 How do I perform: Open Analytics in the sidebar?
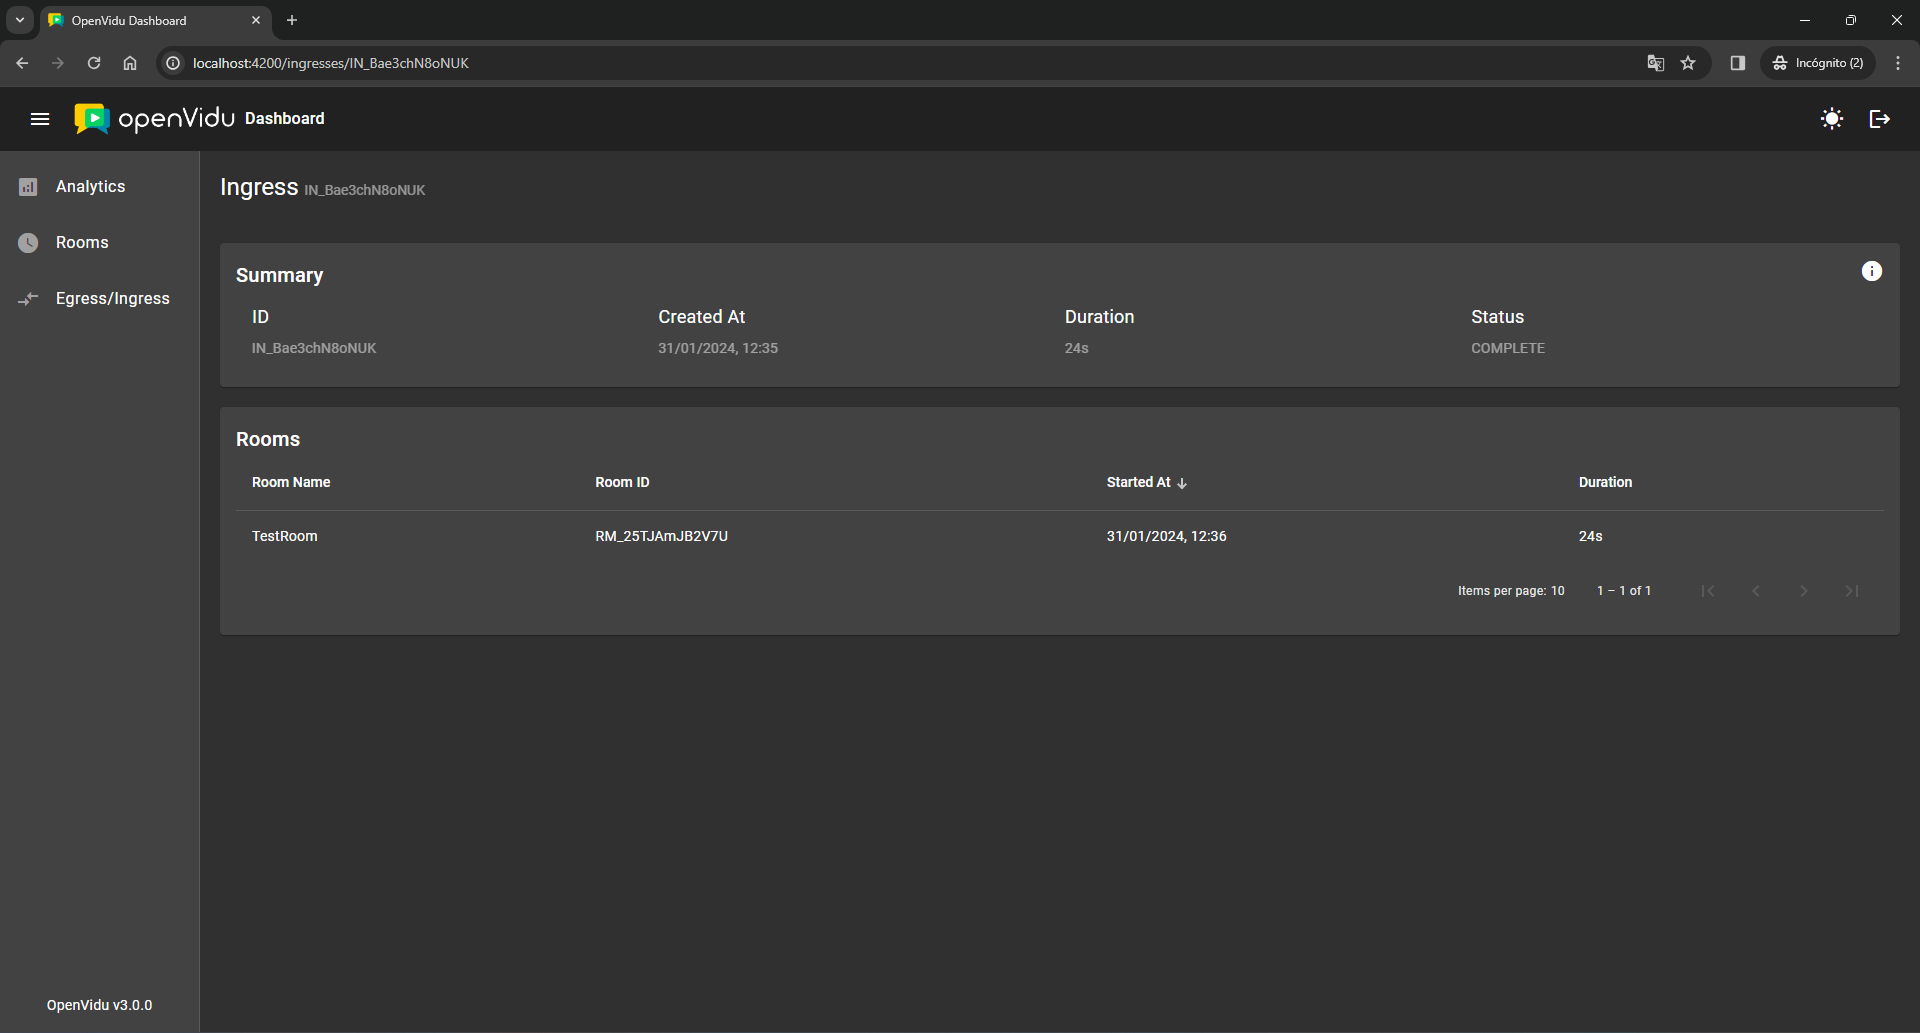click(x=90, y=187)
